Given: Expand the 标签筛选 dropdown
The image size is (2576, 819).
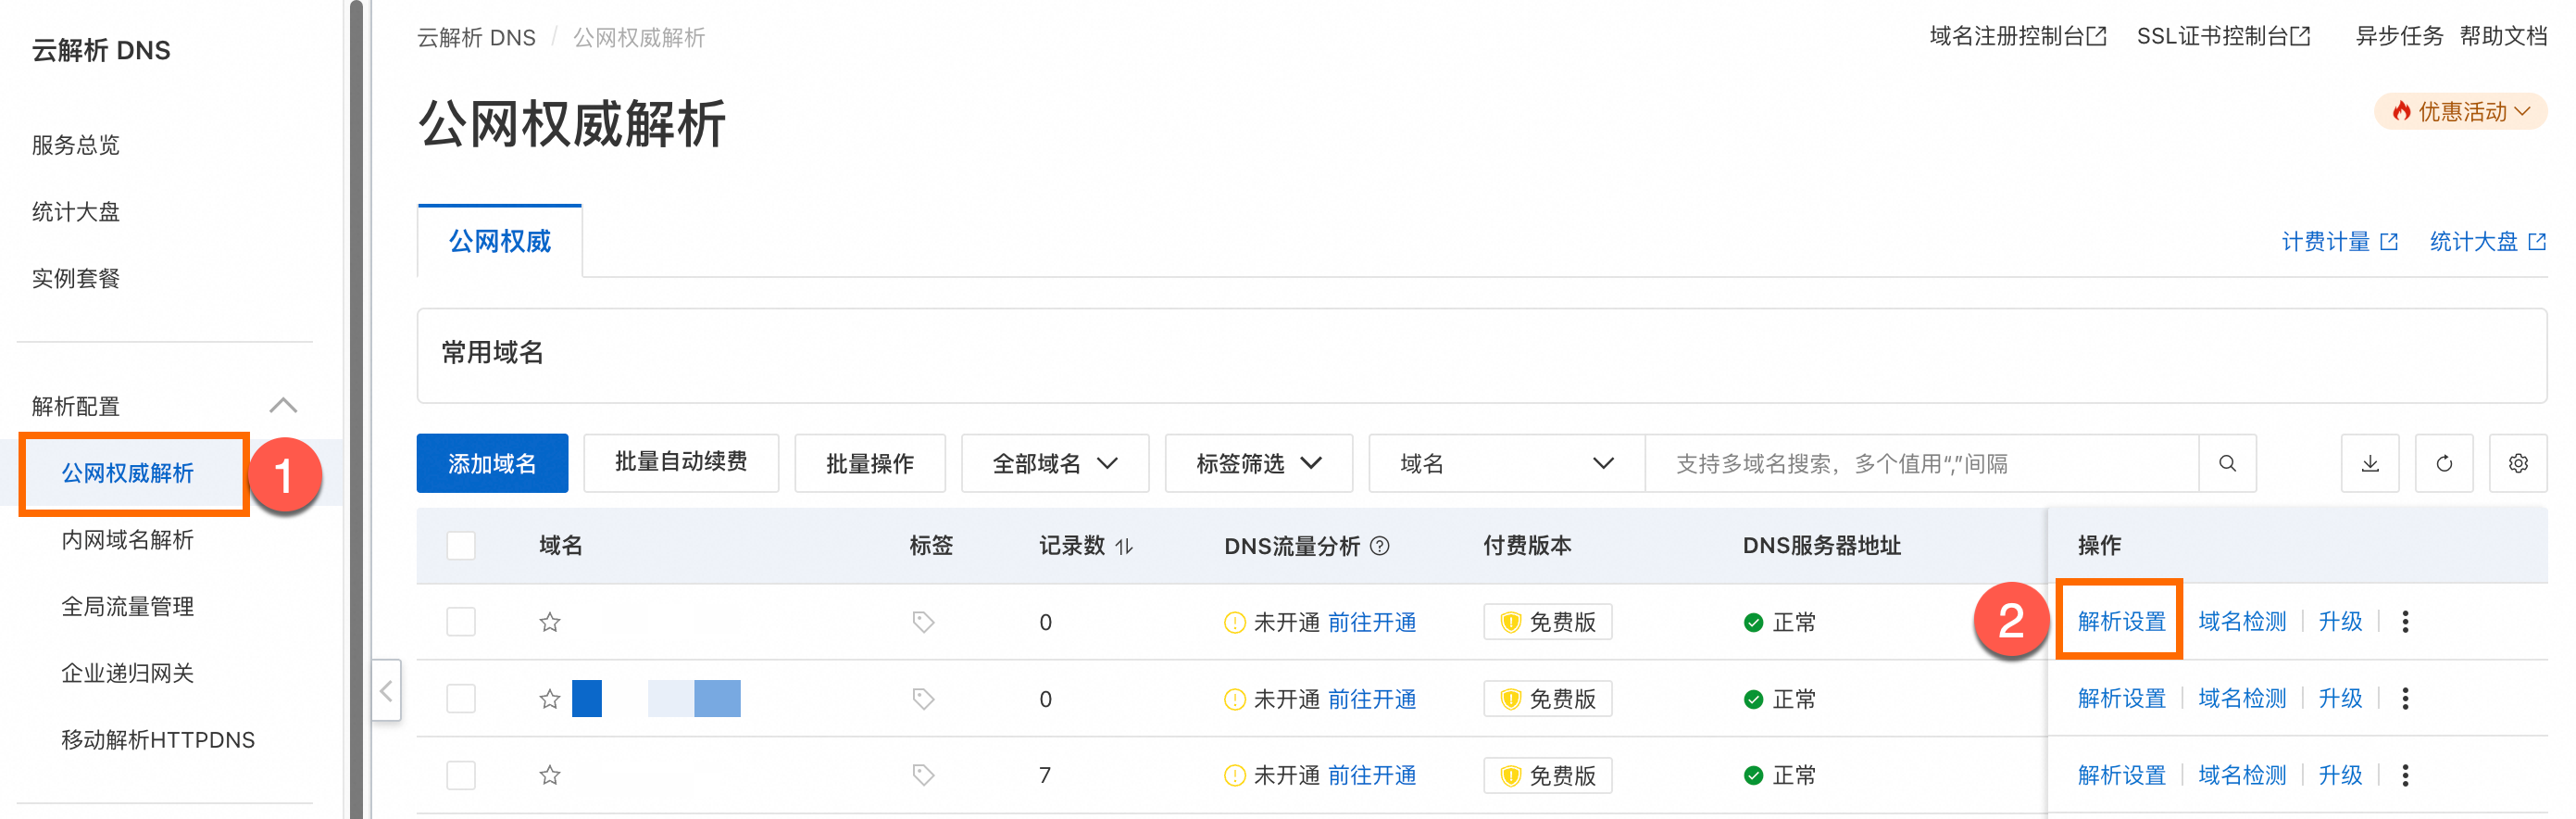Looking at the screenshot, I should tap(1258, 463).
